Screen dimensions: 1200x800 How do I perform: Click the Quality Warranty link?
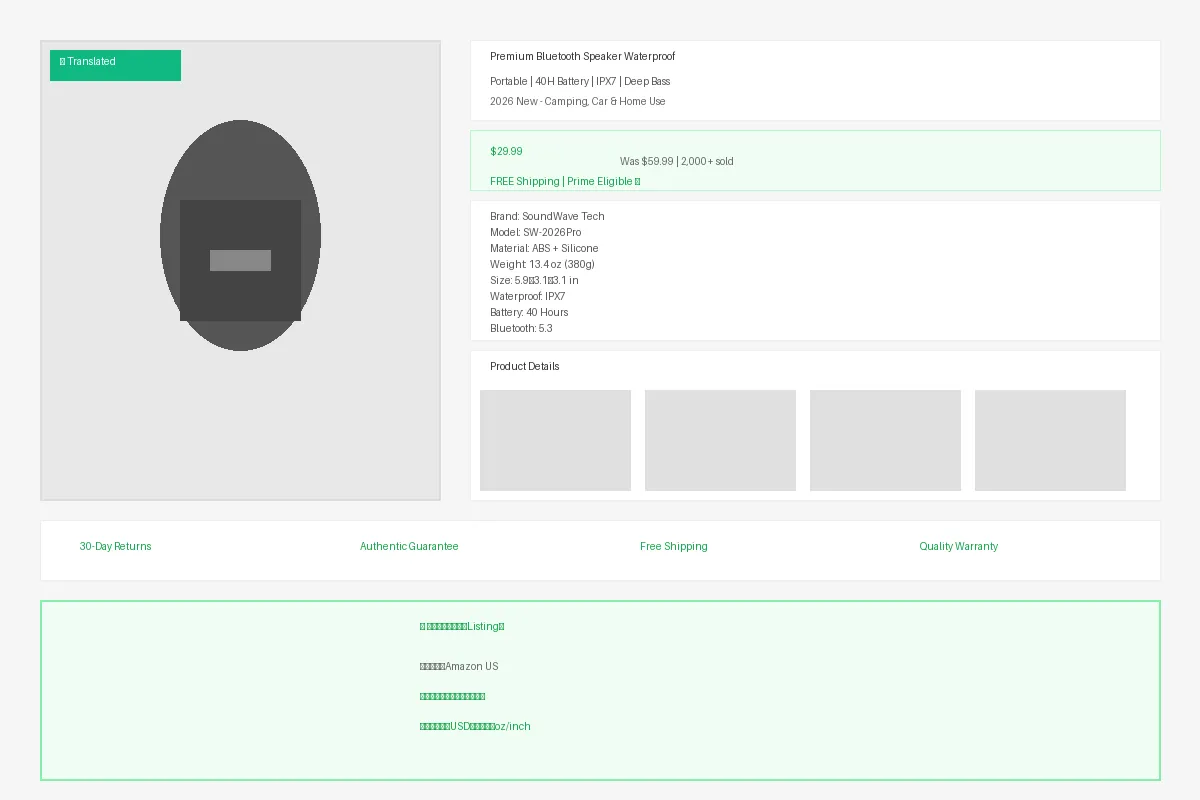[959, 546]
